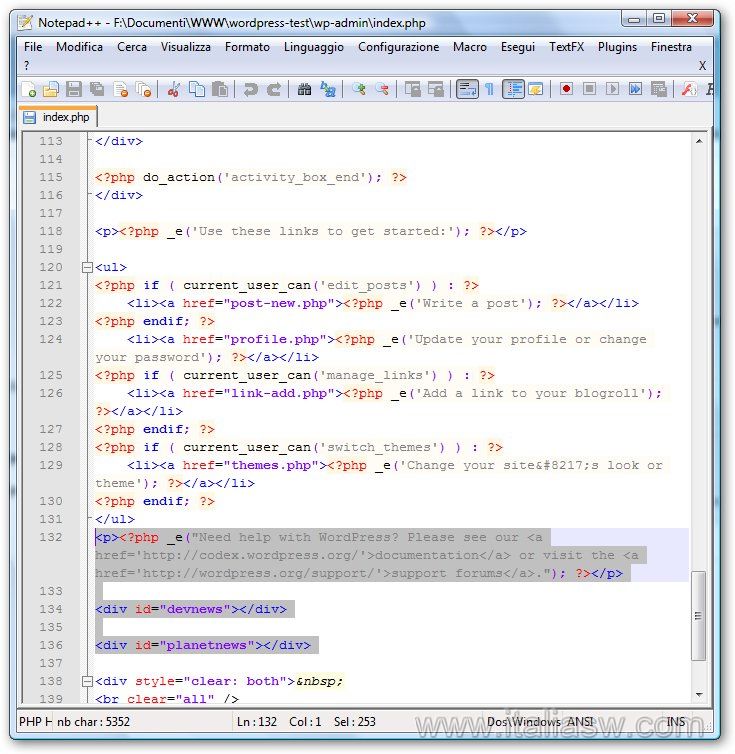Zoom out with the magnifier minus icon
The width and height of the screenshot is (735, 754).
[382, 89]
